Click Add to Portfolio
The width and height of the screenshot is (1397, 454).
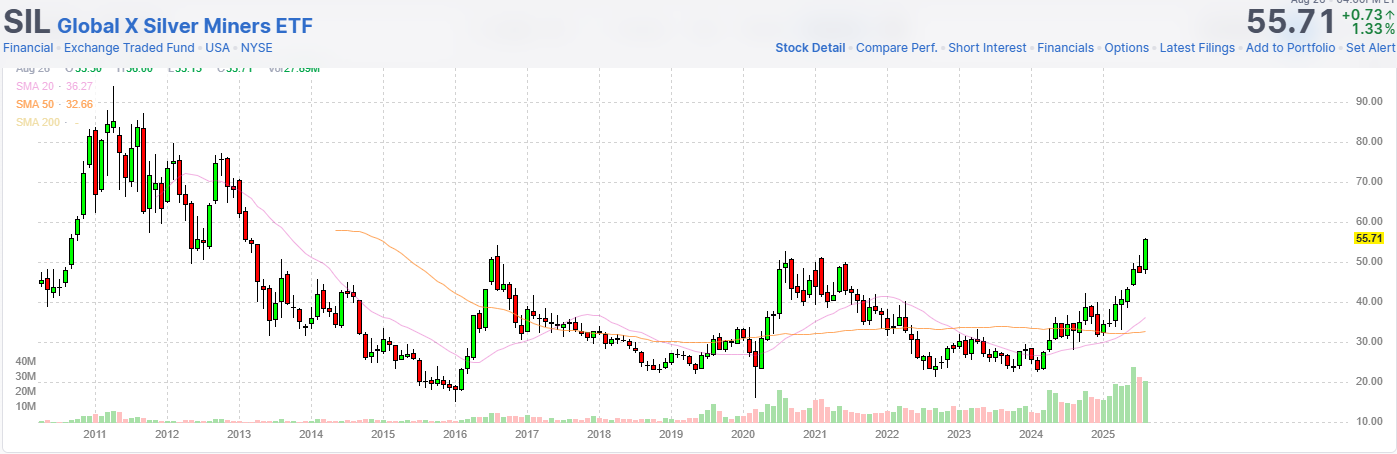(x=1290, y=48)
